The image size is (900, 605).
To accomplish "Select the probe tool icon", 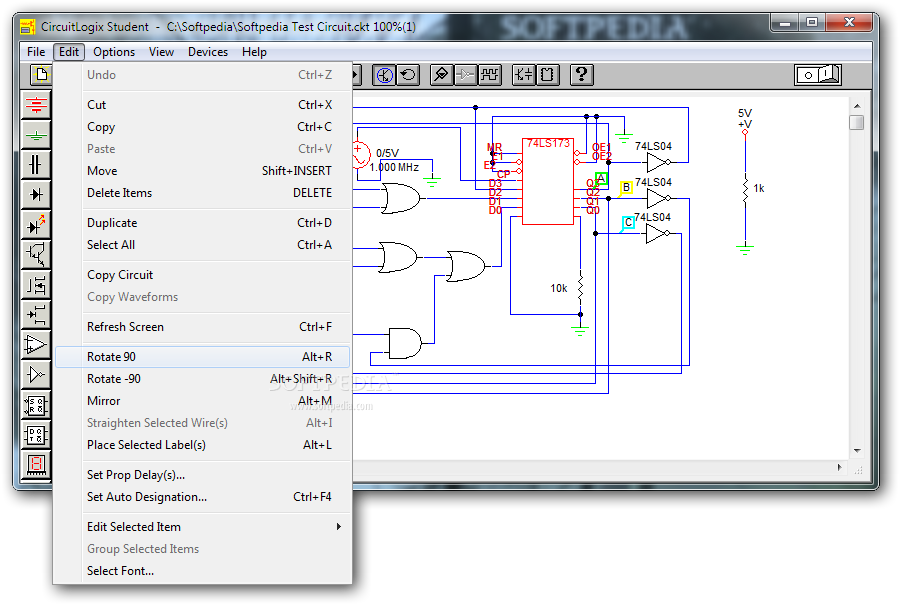I will 441,75.
